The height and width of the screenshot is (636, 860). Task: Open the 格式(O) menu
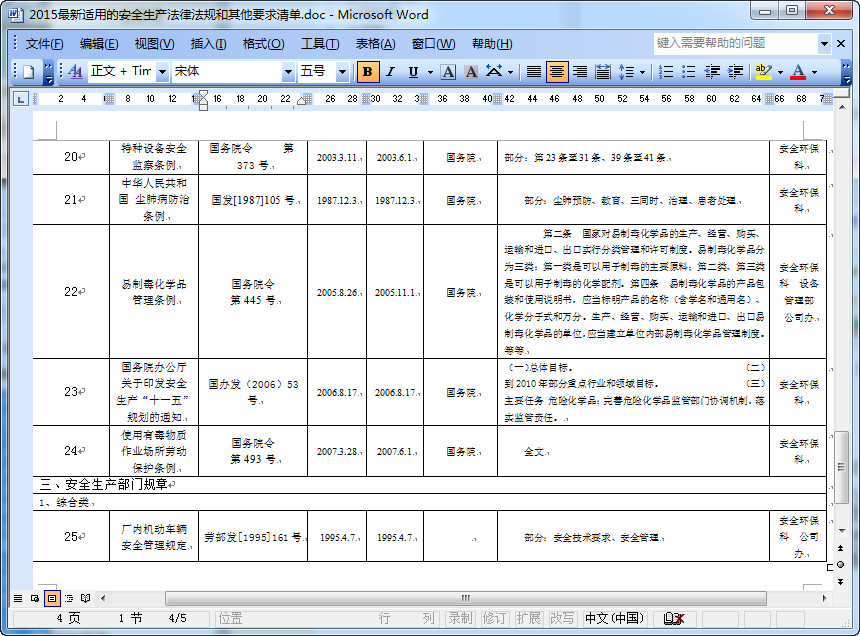[263, 44]
